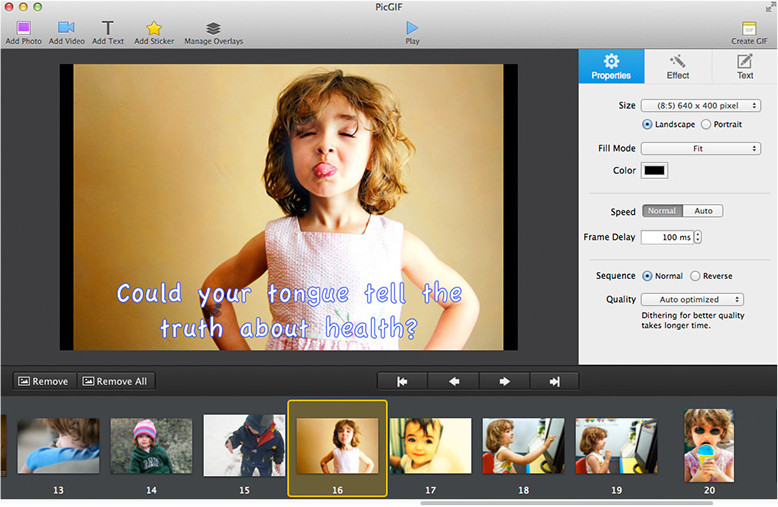The height and width of the screenshot is (507, 778).
Task: Jump to the last frame
Action: click(x=555, y=381)
